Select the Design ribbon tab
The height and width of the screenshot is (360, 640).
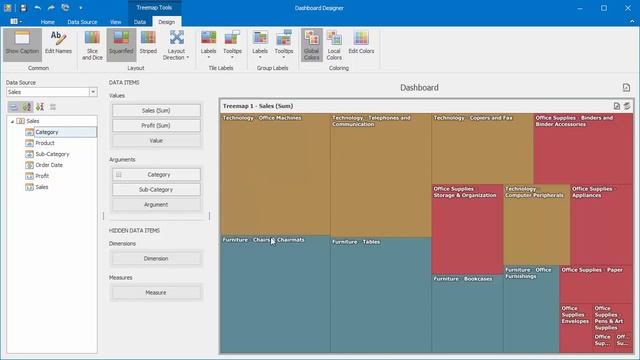[x=167, y=22]
